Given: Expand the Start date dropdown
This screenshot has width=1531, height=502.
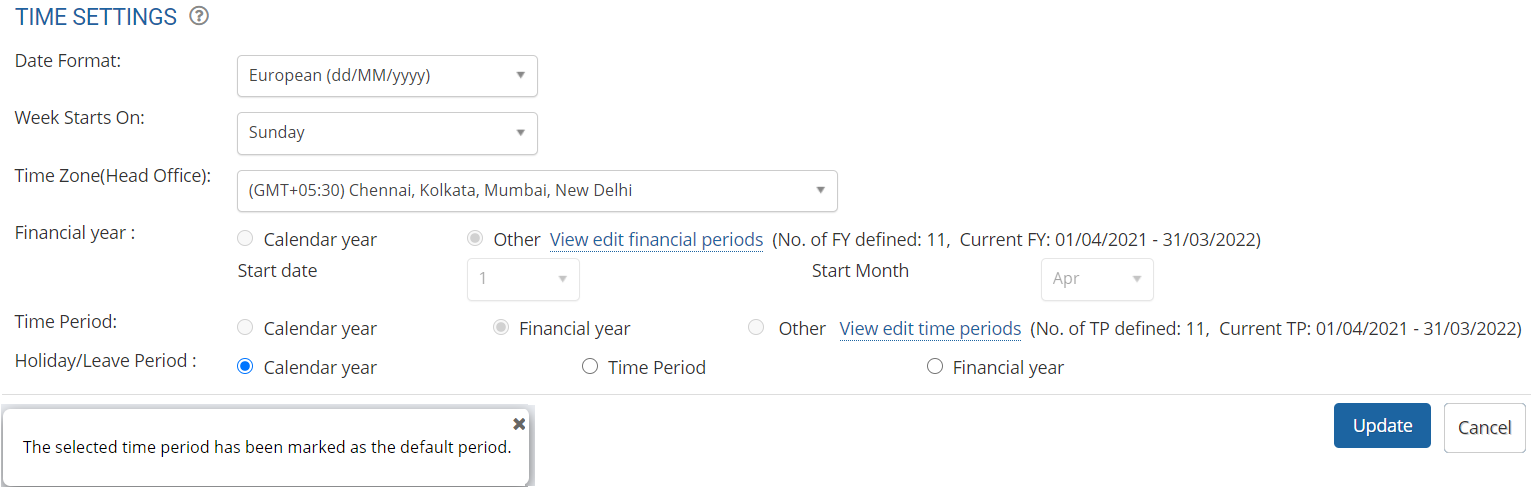Looking at the screenshot, I should (523, 279).
